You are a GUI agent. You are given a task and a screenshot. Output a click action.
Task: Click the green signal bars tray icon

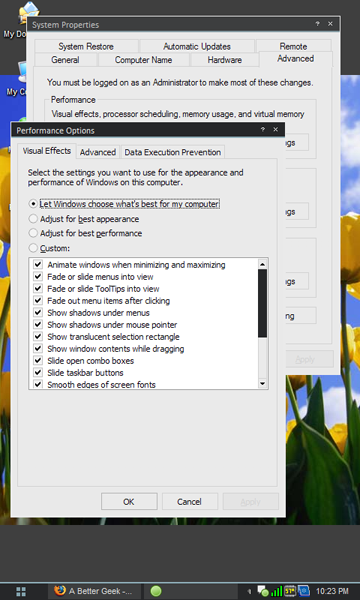[x=276, y=591]
